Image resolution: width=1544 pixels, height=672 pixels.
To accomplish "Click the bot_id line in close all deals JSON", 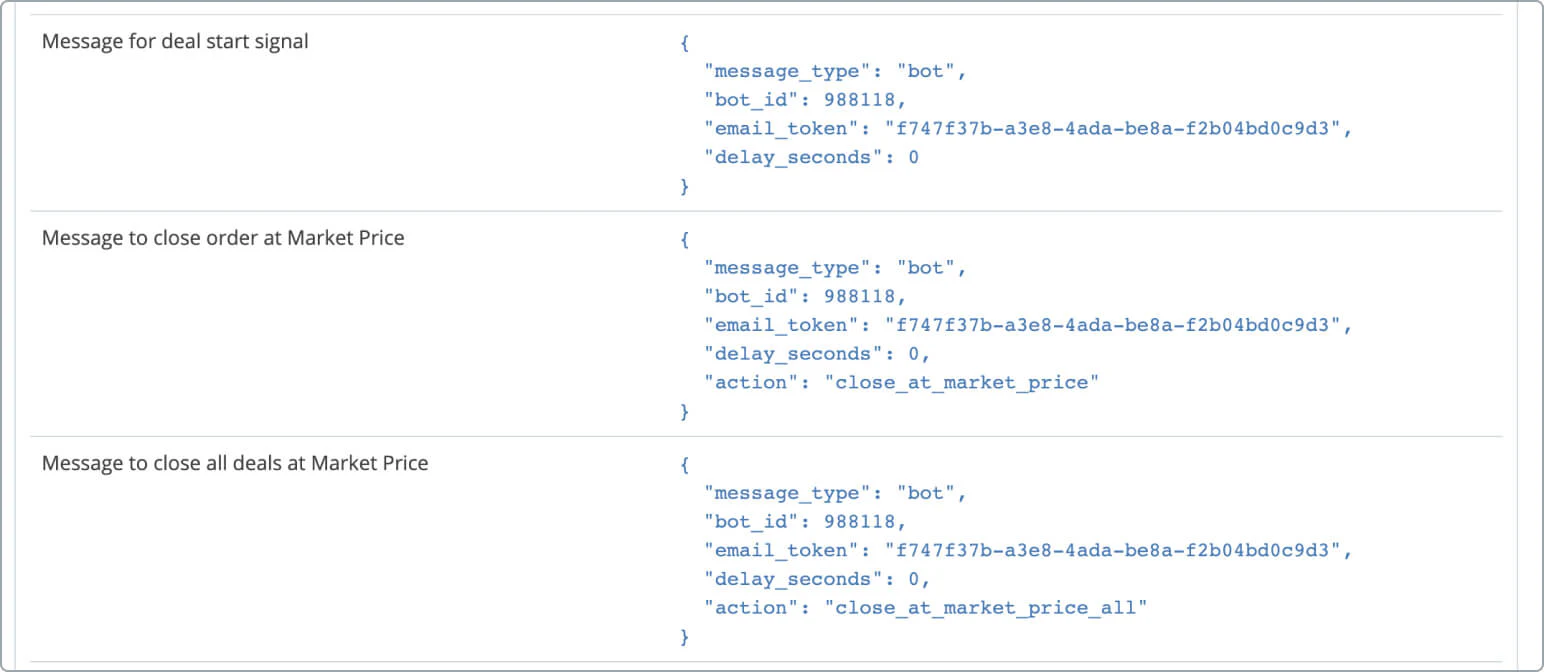I will [x=805, y=522].
